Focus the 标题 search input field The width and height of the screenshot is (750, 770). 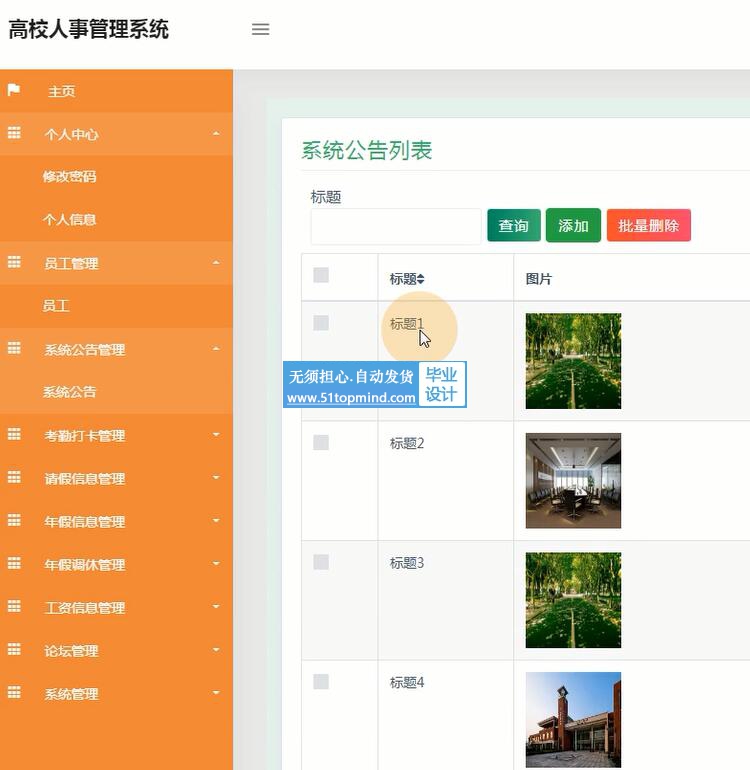(x=396, y=226)
